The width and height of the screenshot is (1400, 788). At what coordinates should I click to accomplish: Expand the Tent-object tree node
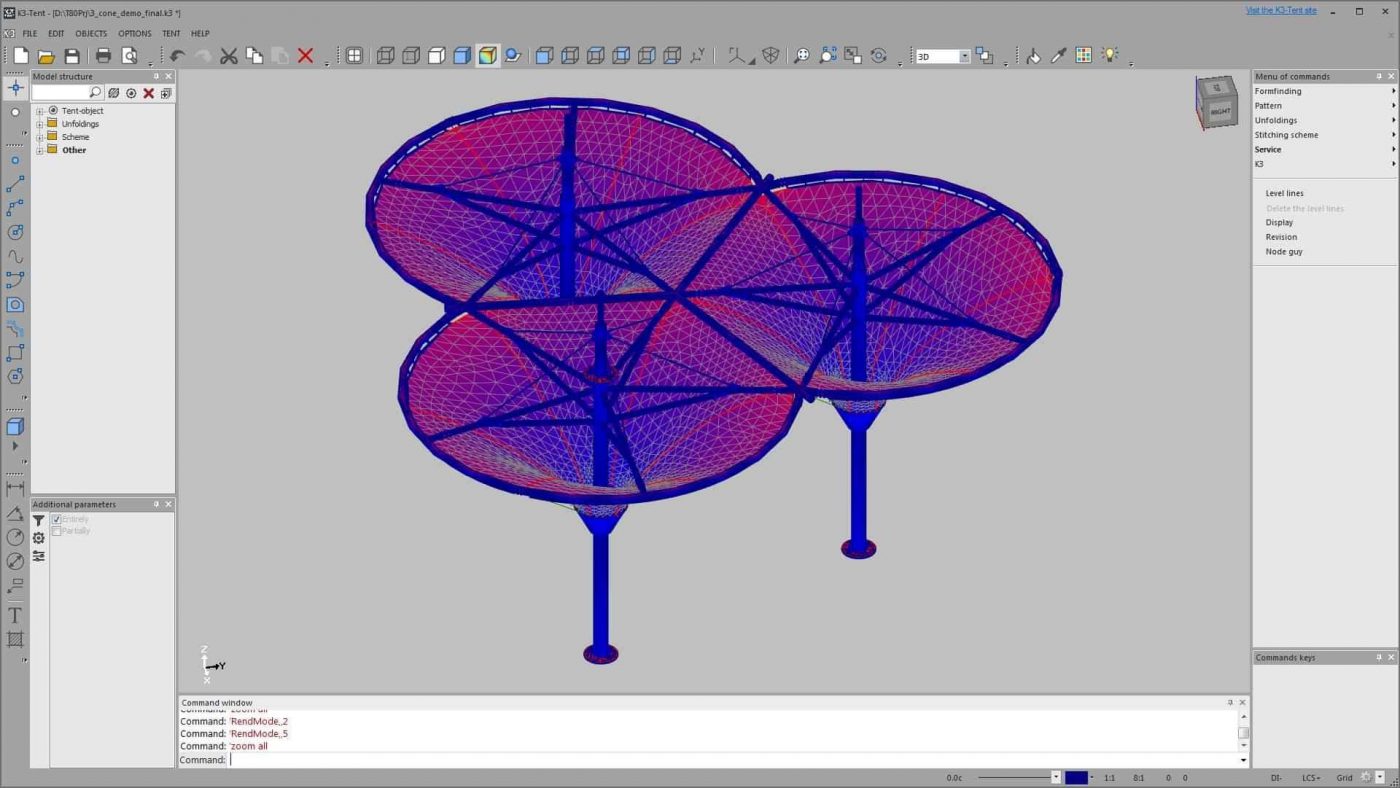[x=40, y=111]
